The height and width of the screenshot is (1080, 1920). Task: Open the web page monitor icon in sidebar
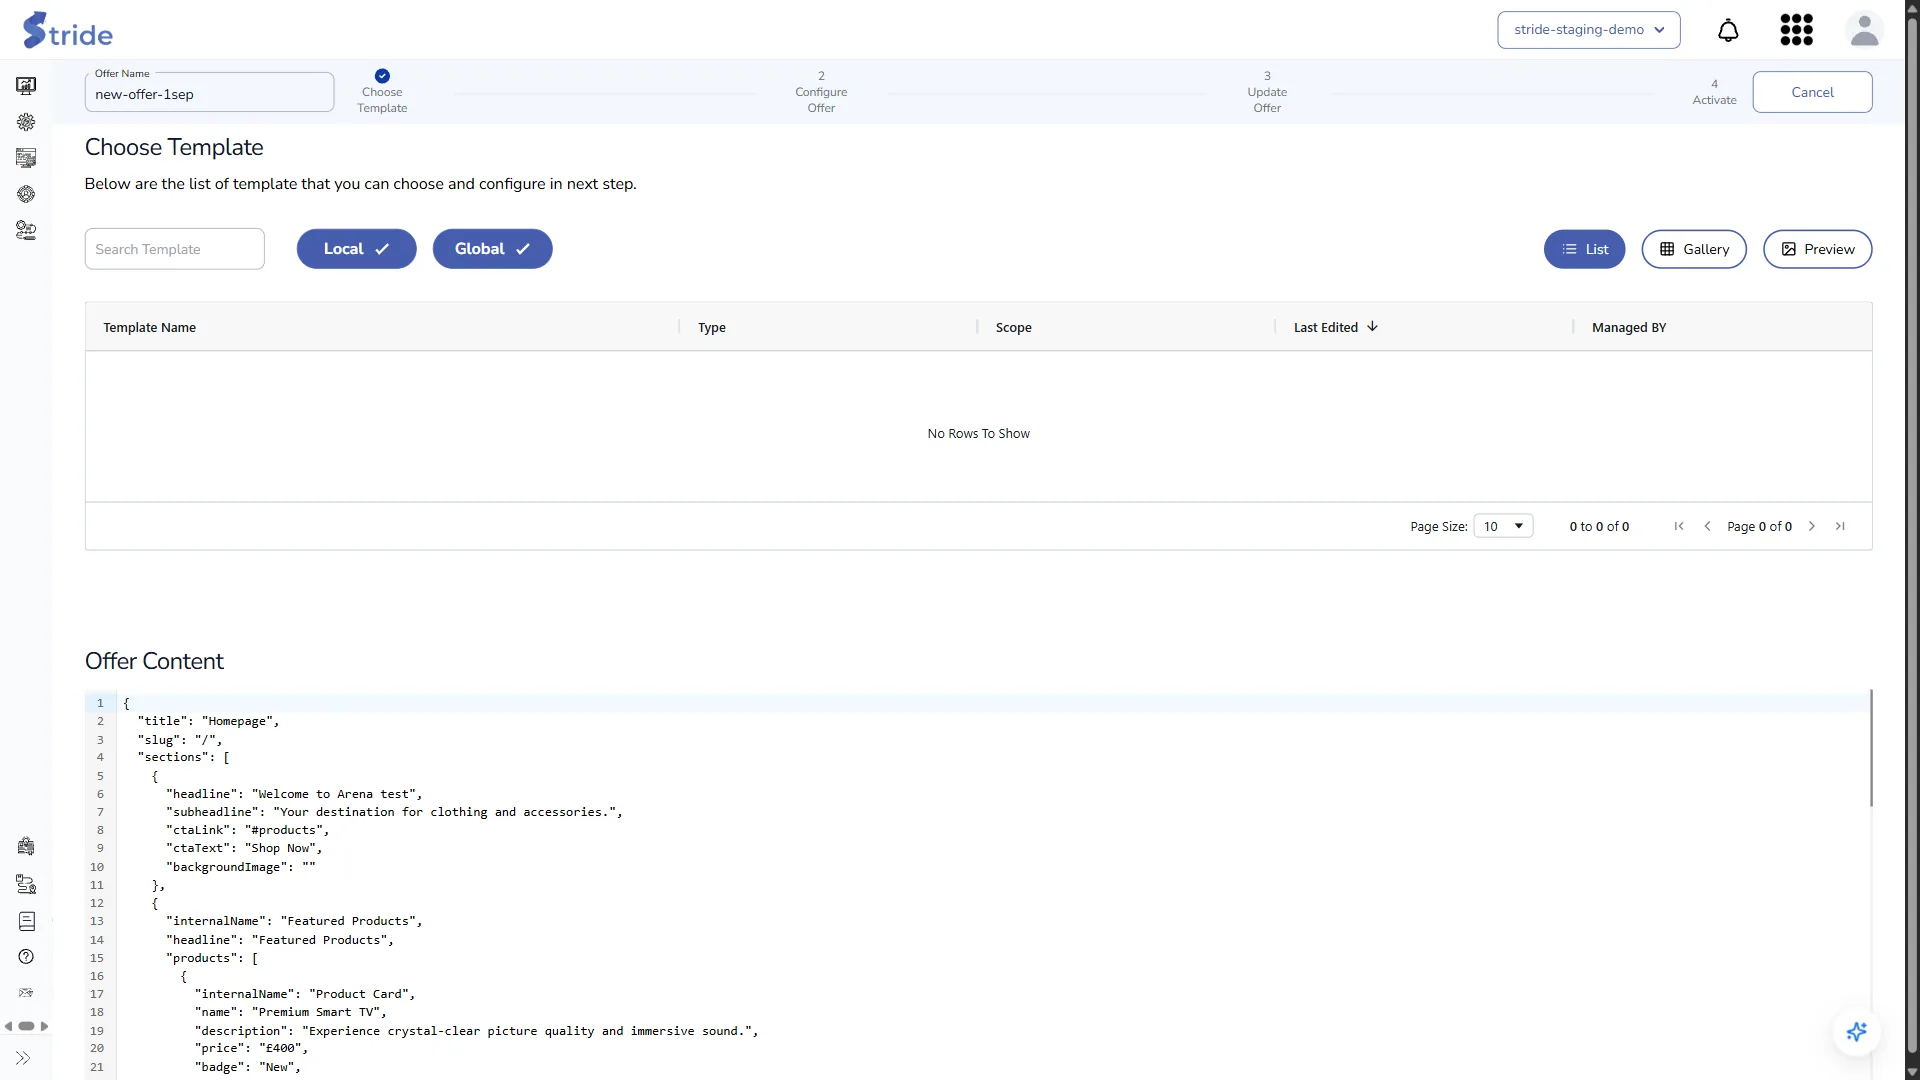click(26, 158)
